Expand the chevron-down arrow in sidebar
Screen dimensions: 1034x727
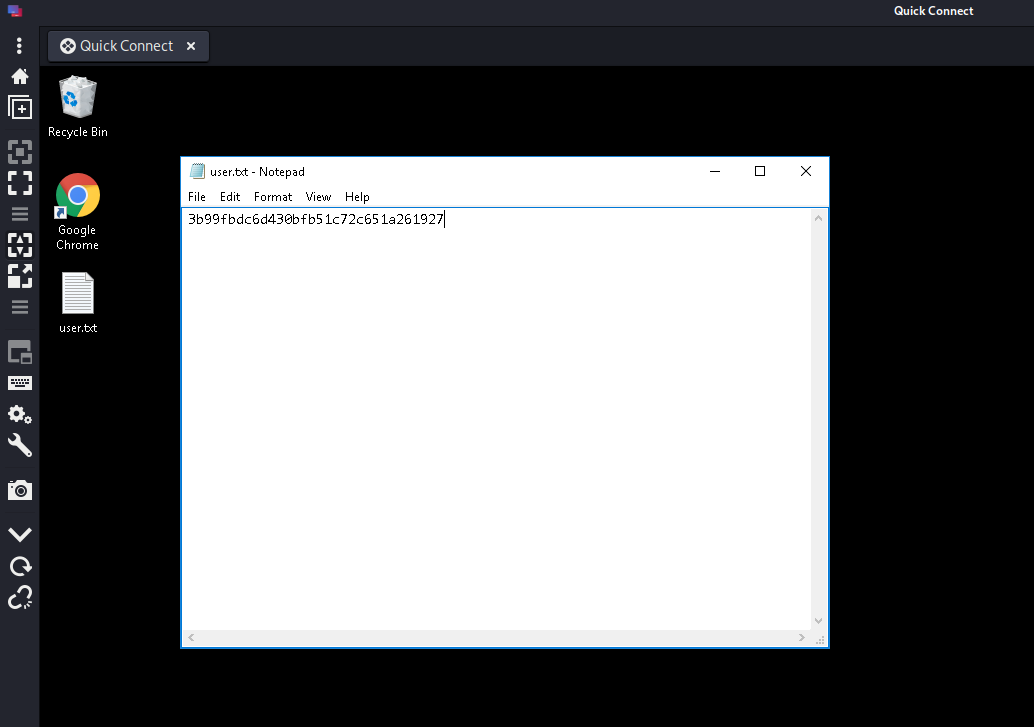coord(20,535)
